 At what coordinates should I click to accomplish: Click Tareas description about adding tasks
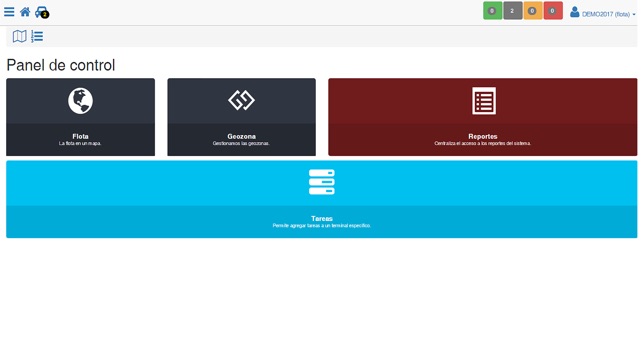tap(322, 225)
